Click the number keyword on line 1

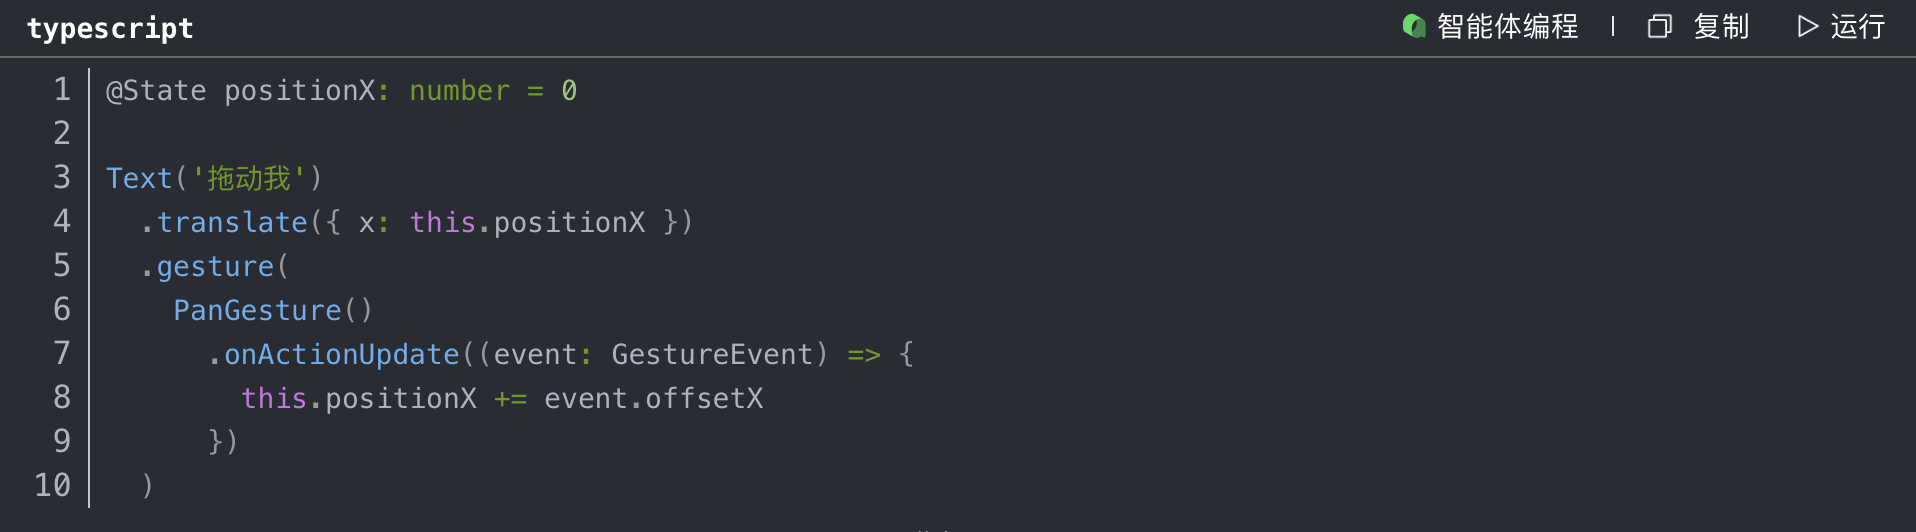459,91
